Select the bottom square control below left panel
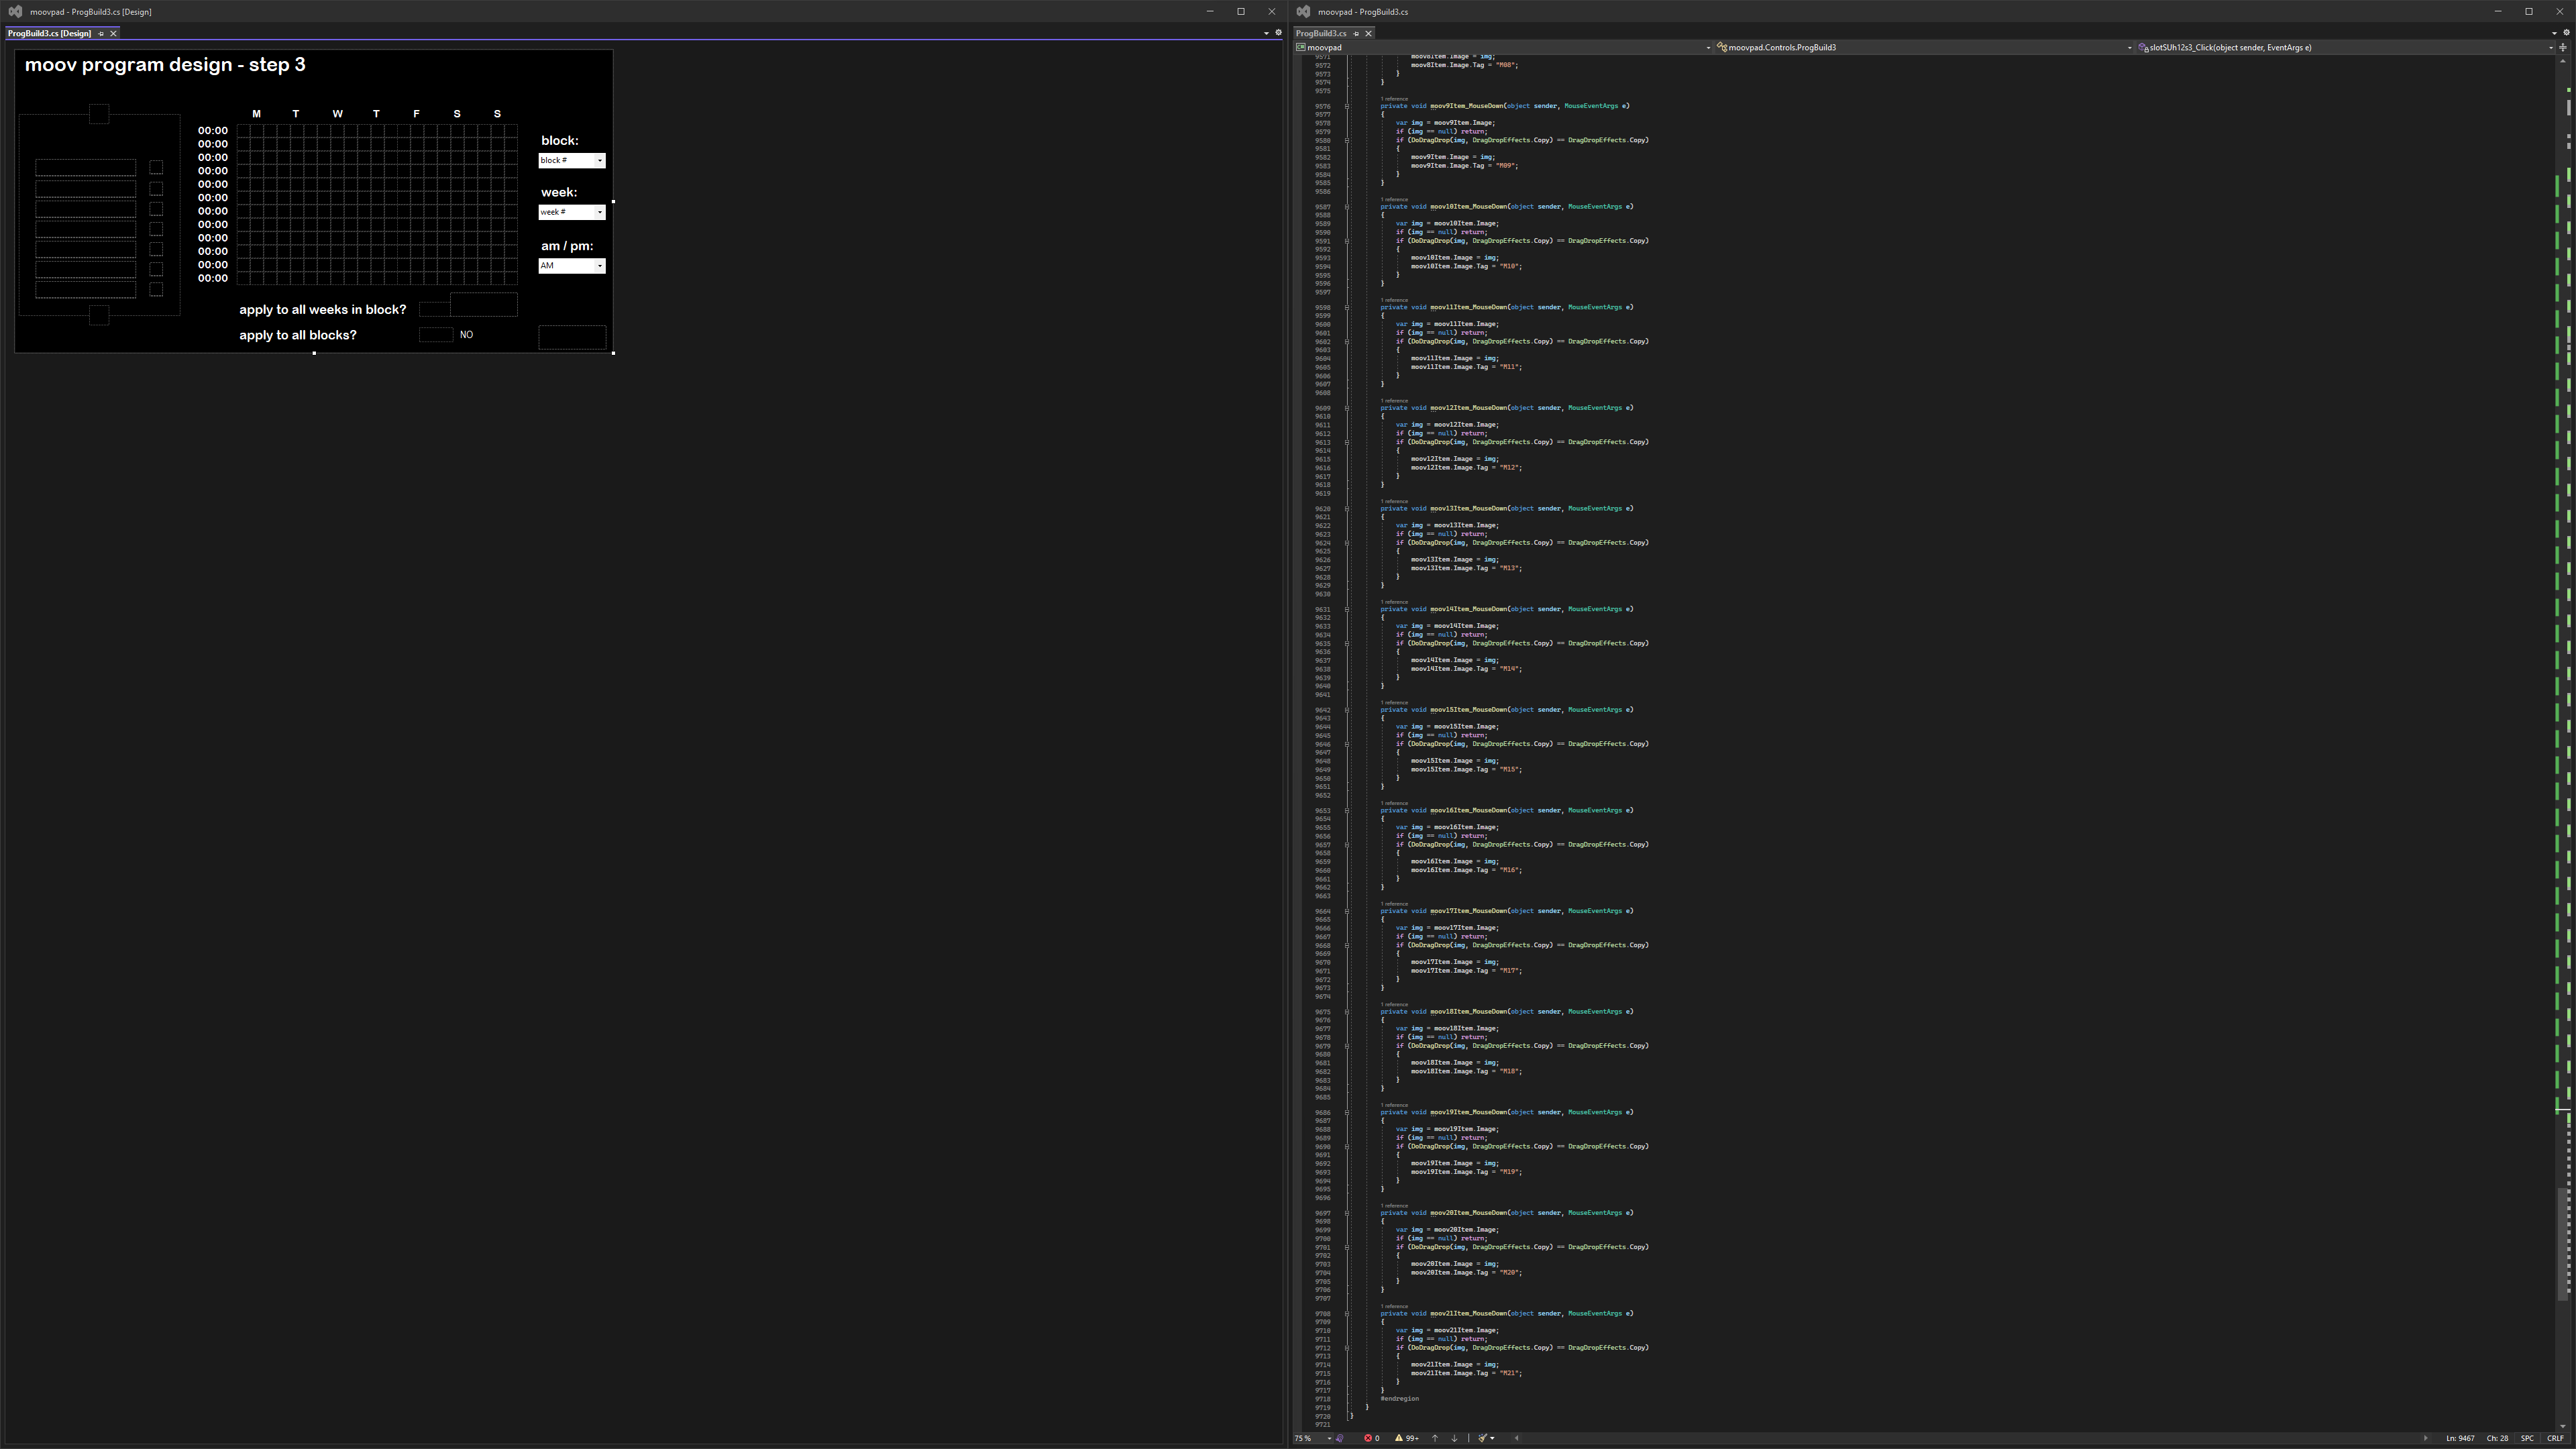2576x1449 pixels. tap(99, 316)
